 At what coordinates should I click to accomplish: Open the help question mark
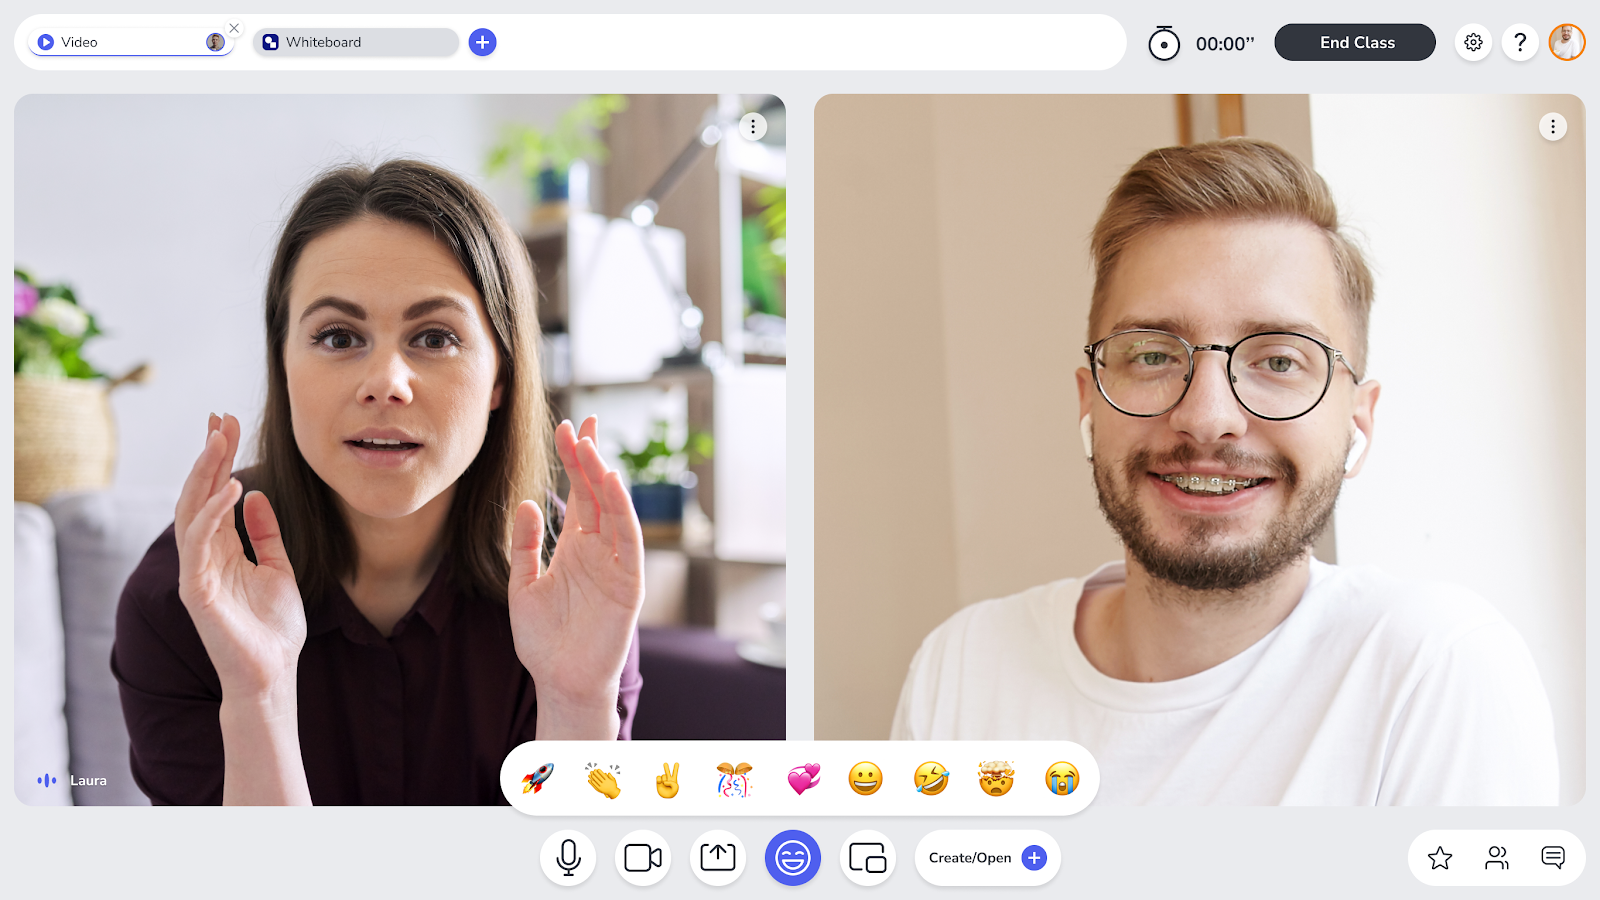[x=1520, y=42]
